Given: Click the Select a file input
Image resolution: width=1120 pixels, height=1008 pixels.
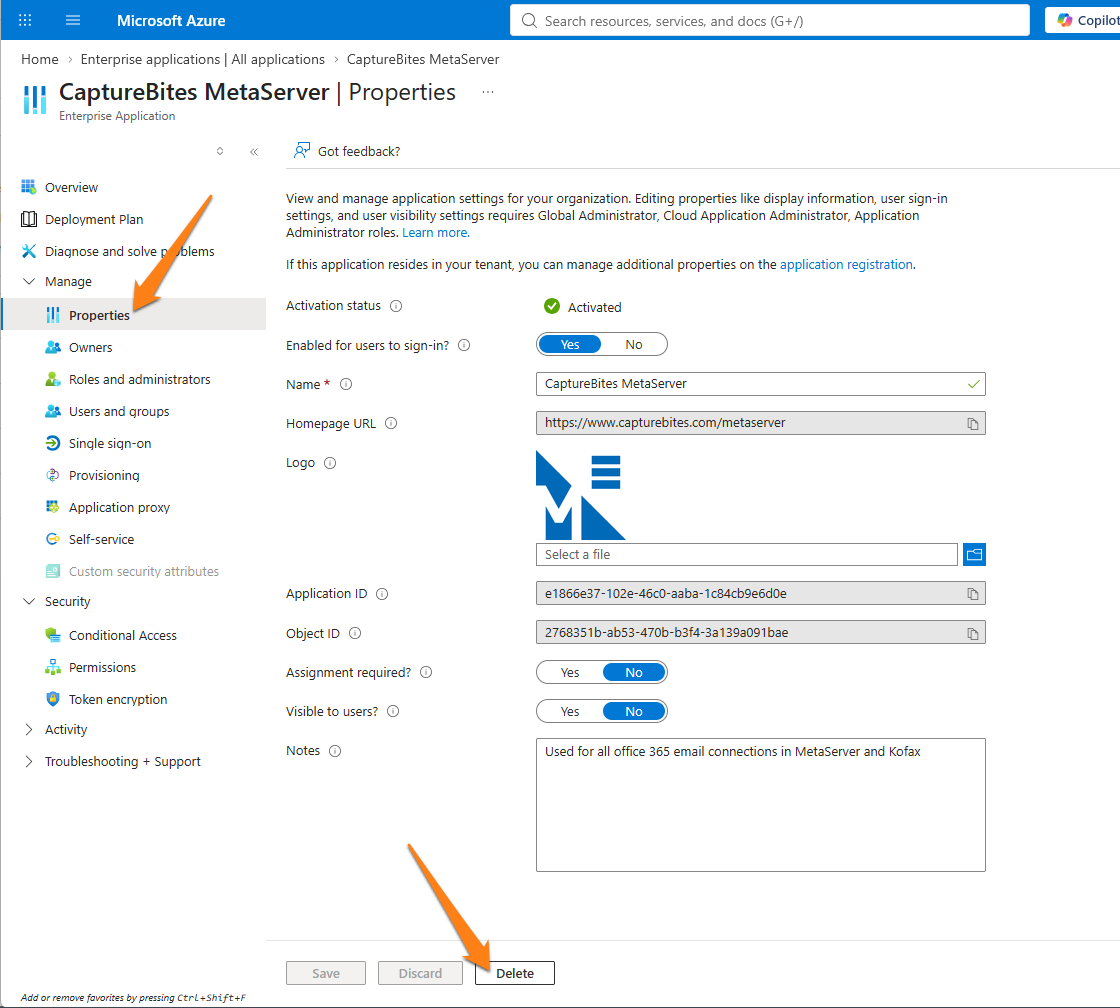Looking at the screenshot, I should [746, 554].
